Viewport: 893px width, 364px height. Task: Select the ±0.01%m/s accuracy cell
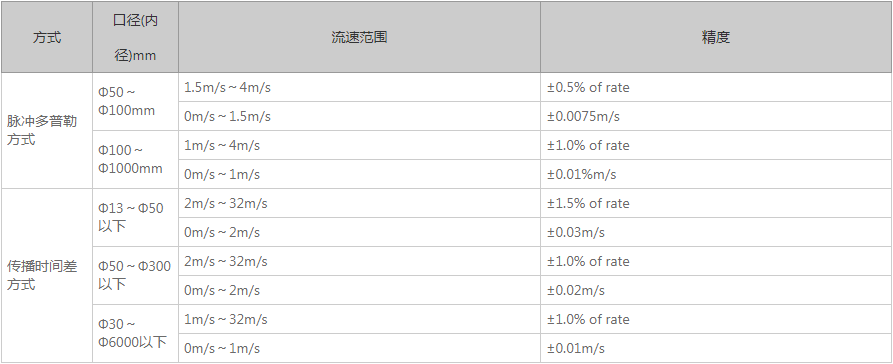(716, 174)
